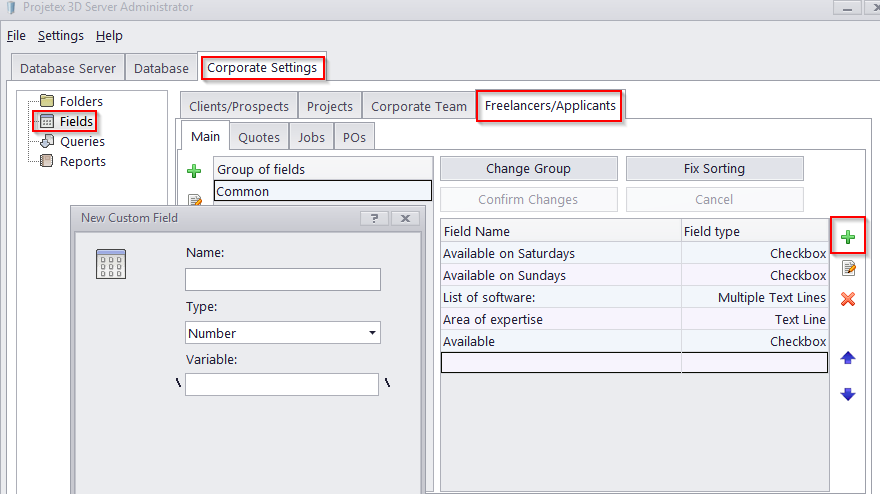The image size is (880, 494).
Task: Select the Available on Sundays row
Action: pyautogui.click(x=634, y=275)
